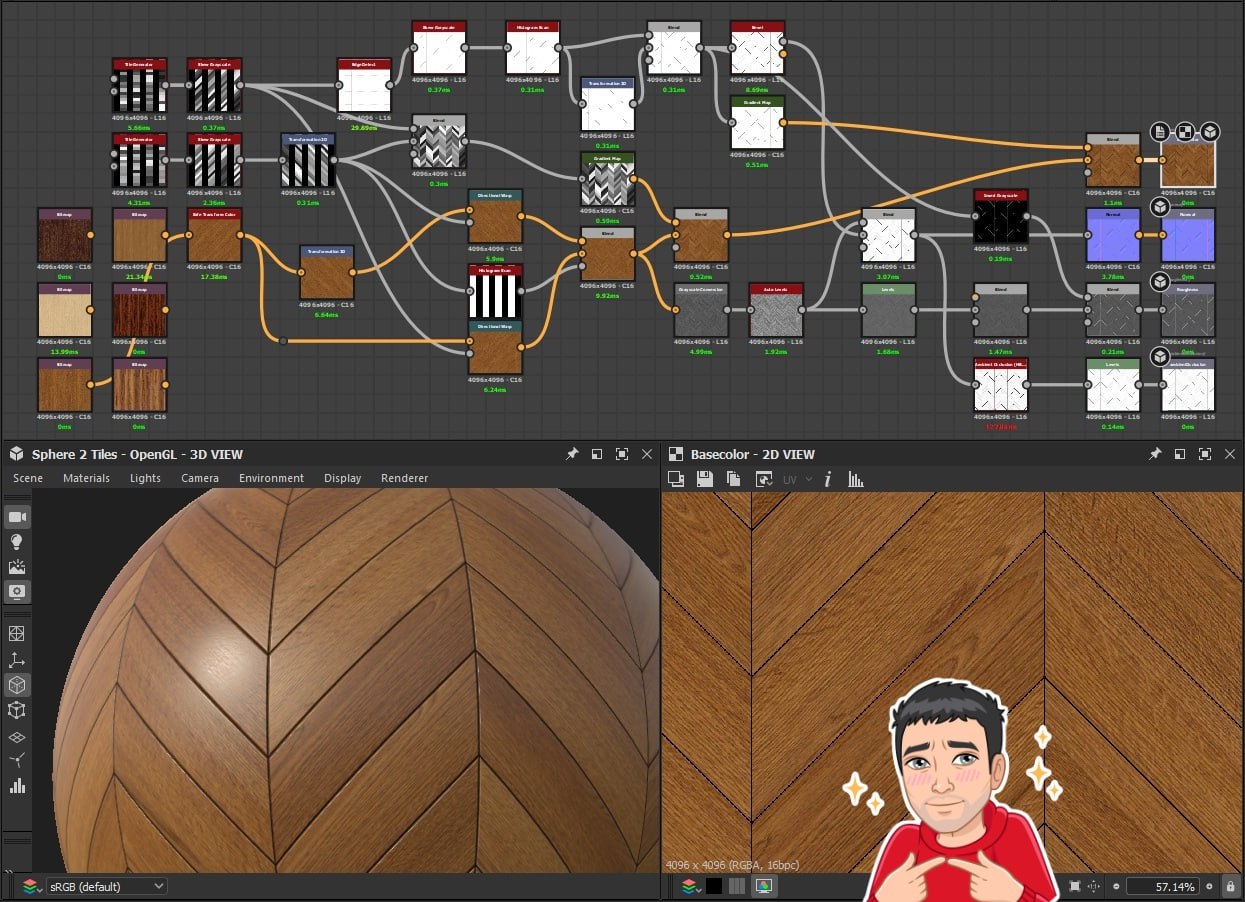The height and width of the screenshot is (902, 1245).
Task: Toggle the camera icon in the 3D view sidebar
Action: [17, 516]
